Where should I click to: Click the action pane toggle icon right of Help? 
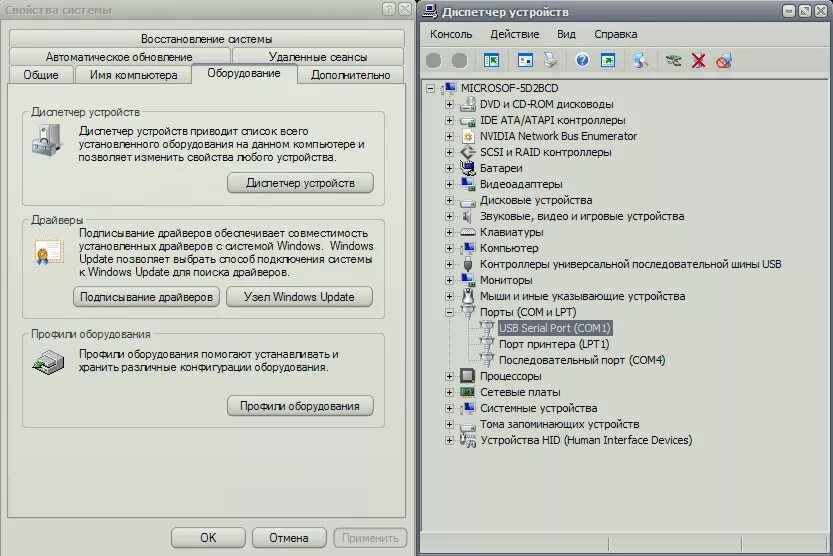click(607, 61)
